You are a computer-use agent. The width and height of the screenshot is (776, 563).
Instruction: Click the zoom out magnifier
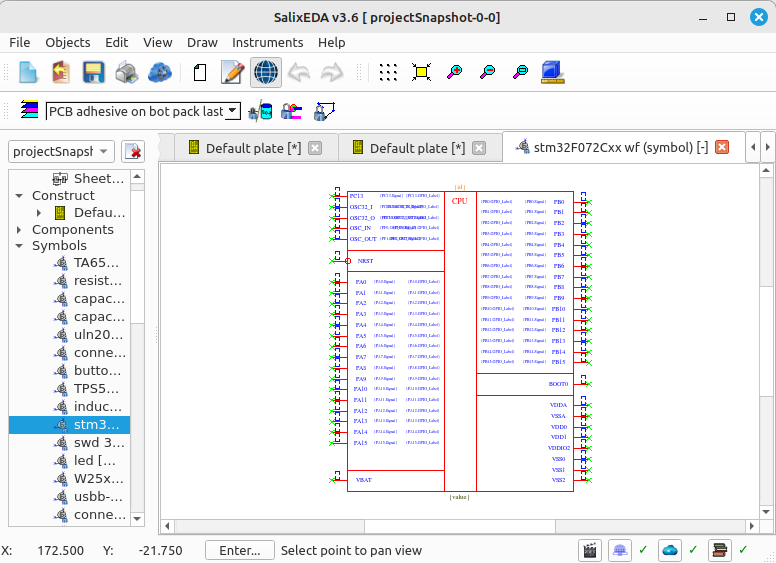[487, 72]
